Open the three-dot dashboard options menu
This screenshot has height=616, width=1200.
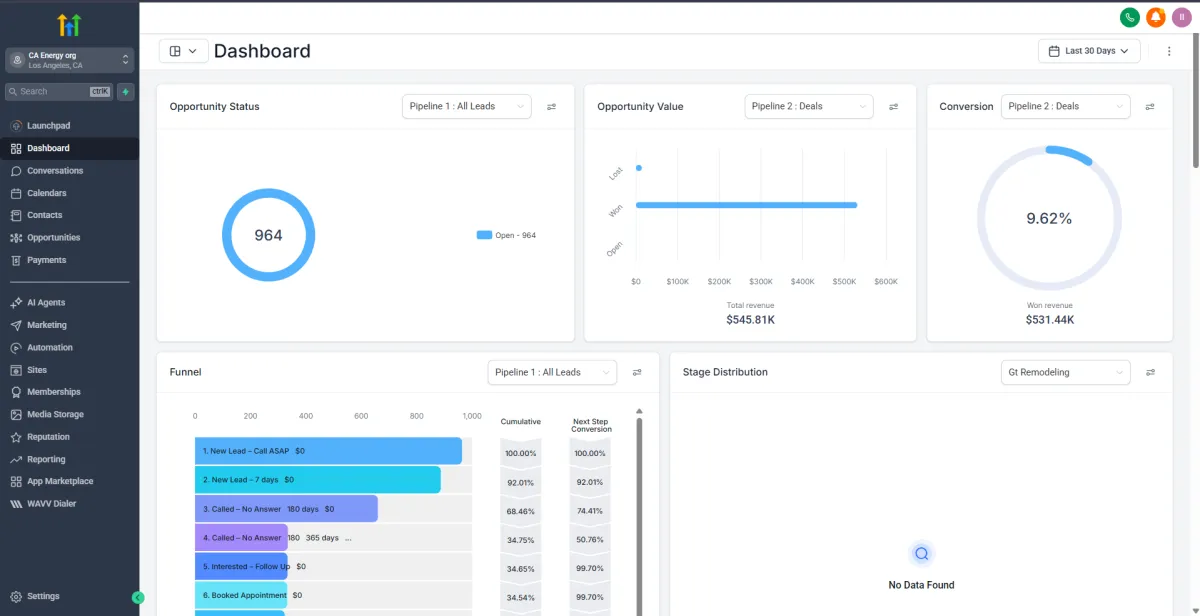tap(1169, 51)
